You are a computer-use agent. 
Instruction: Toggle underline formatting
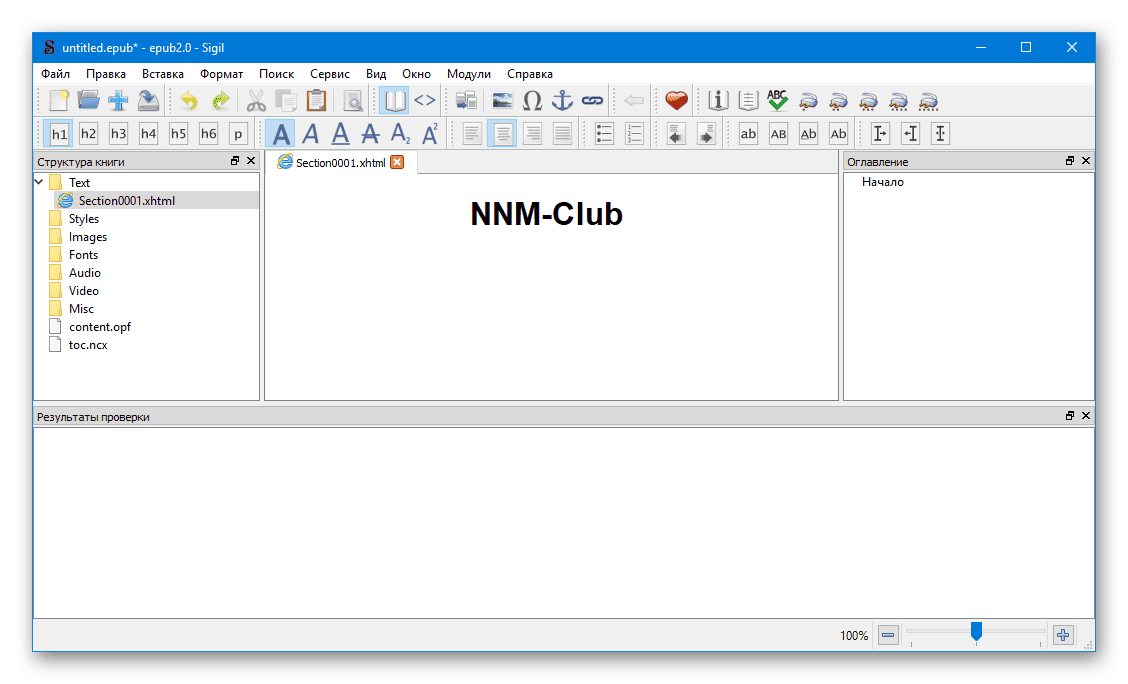click(x=340, y=134)
